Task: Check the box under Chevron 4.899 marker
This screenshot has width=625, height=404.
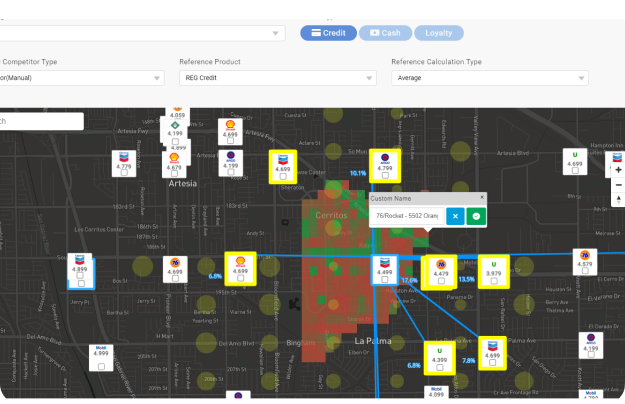Action: tap(80, 283)
